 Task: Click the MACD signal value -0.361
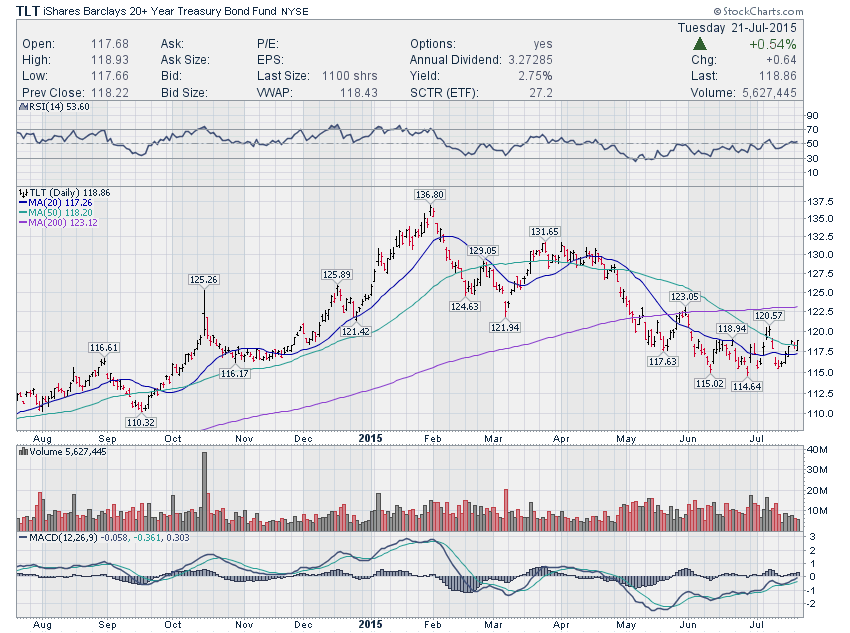[147, 538]
